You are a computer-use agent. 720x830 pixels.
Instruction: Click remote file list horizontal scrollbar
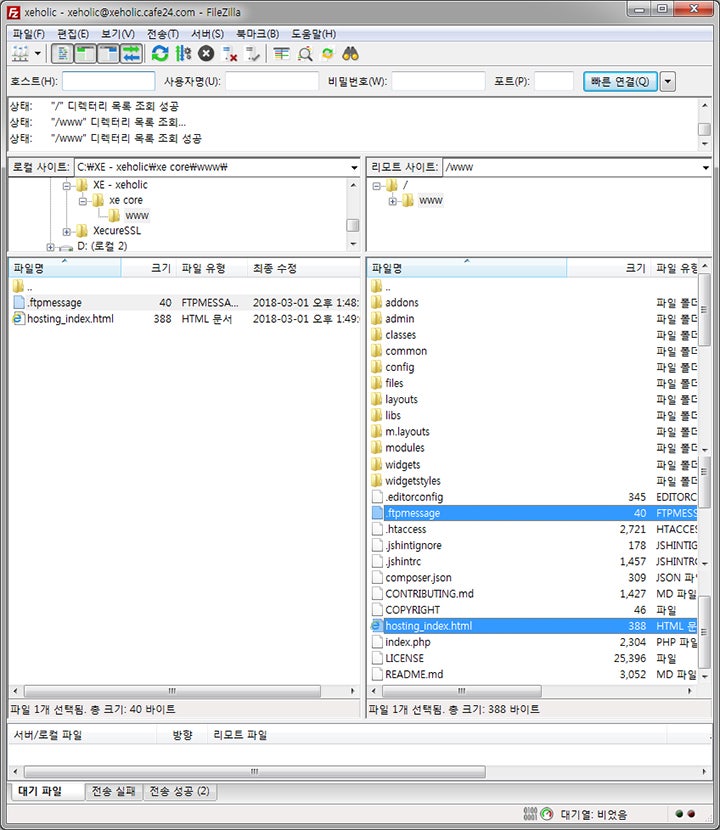click(462, 691)
